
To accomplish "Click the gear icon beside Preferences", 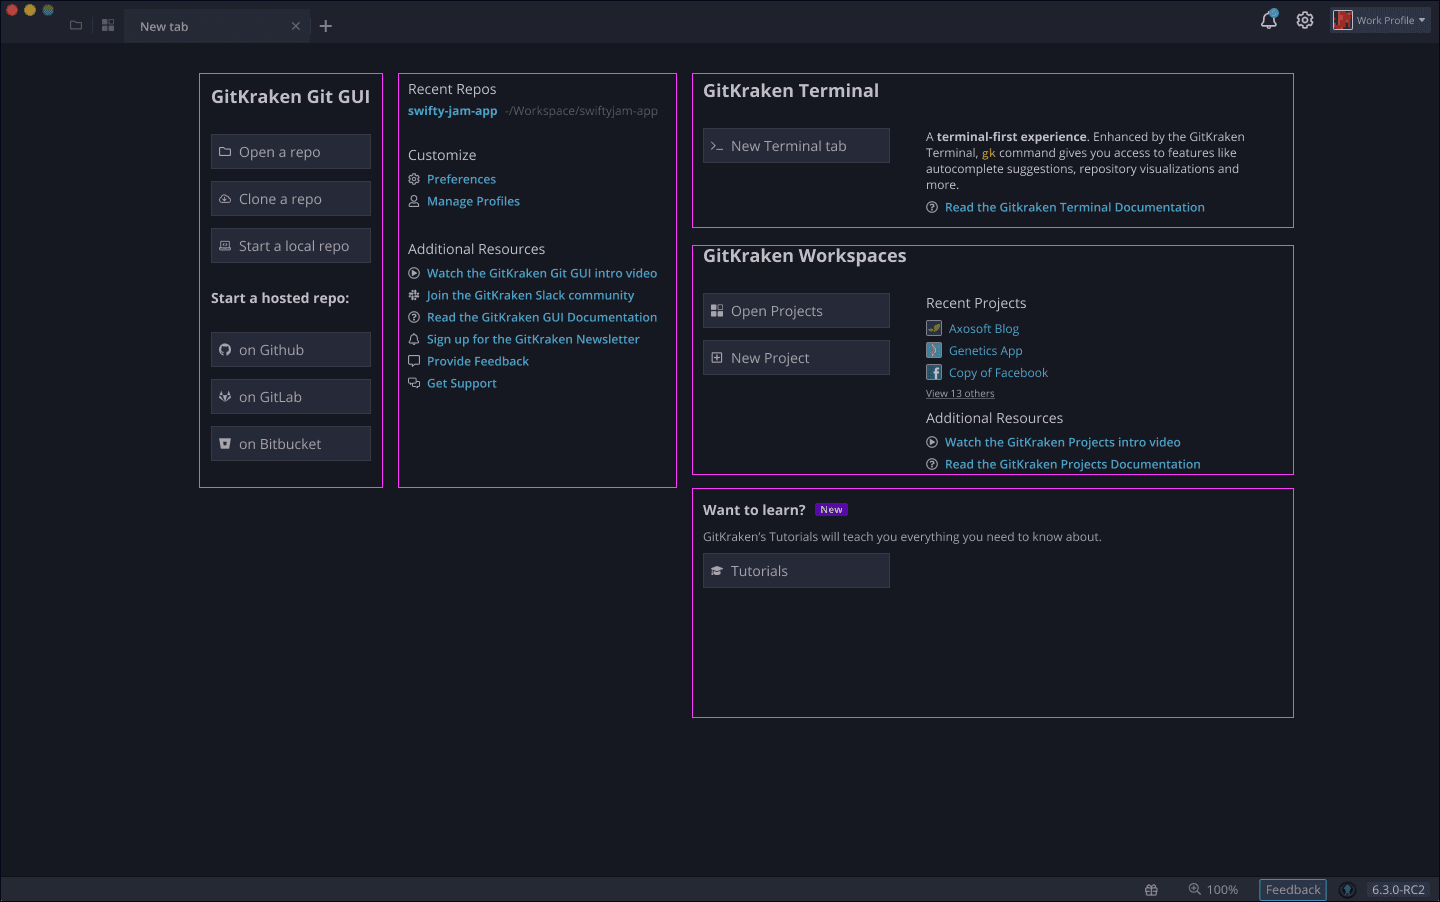I will 414,179.
